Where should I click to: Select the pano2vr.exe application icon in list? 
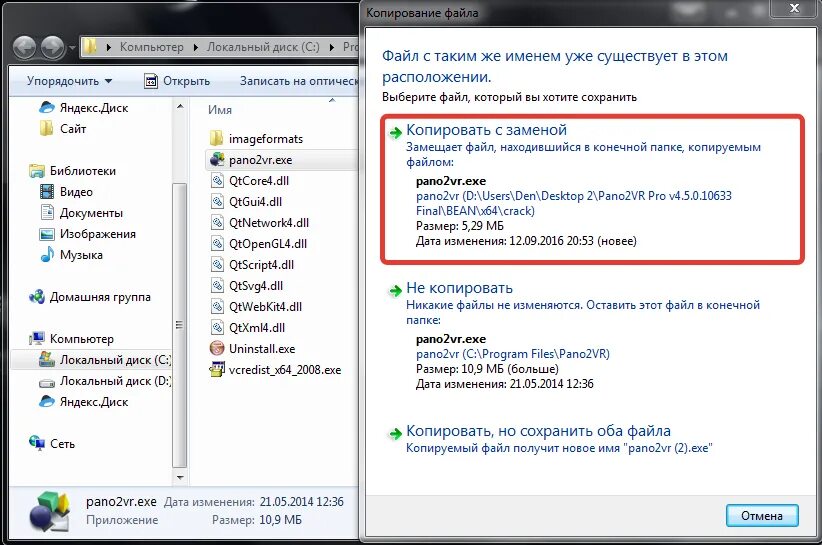tap(217, 160)
